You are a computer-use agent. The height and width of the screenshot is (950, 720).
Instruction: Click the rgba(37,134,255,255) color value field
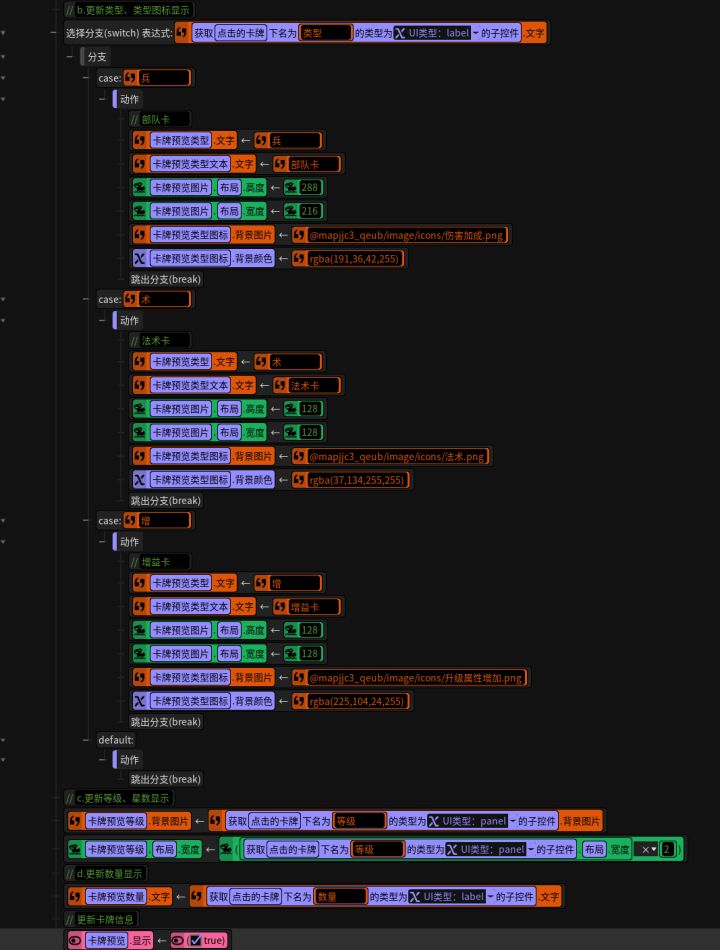coord(356,480)
